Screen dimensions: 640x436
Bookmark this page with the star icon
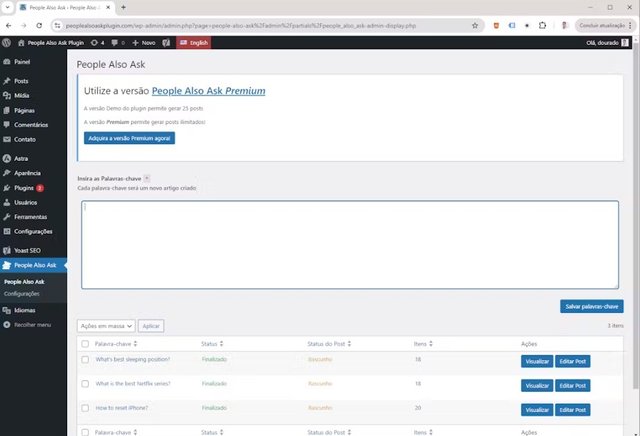tap(475, 25)
